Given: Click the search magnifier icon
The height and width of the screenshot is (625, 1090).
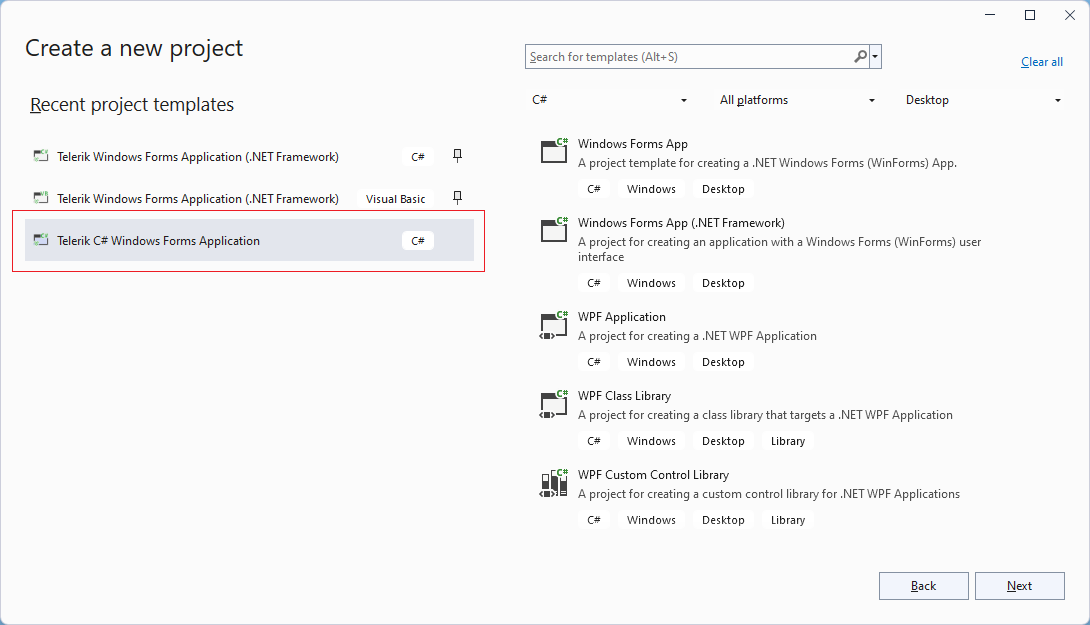Looking at the screenshot, I should coord(860,57).
